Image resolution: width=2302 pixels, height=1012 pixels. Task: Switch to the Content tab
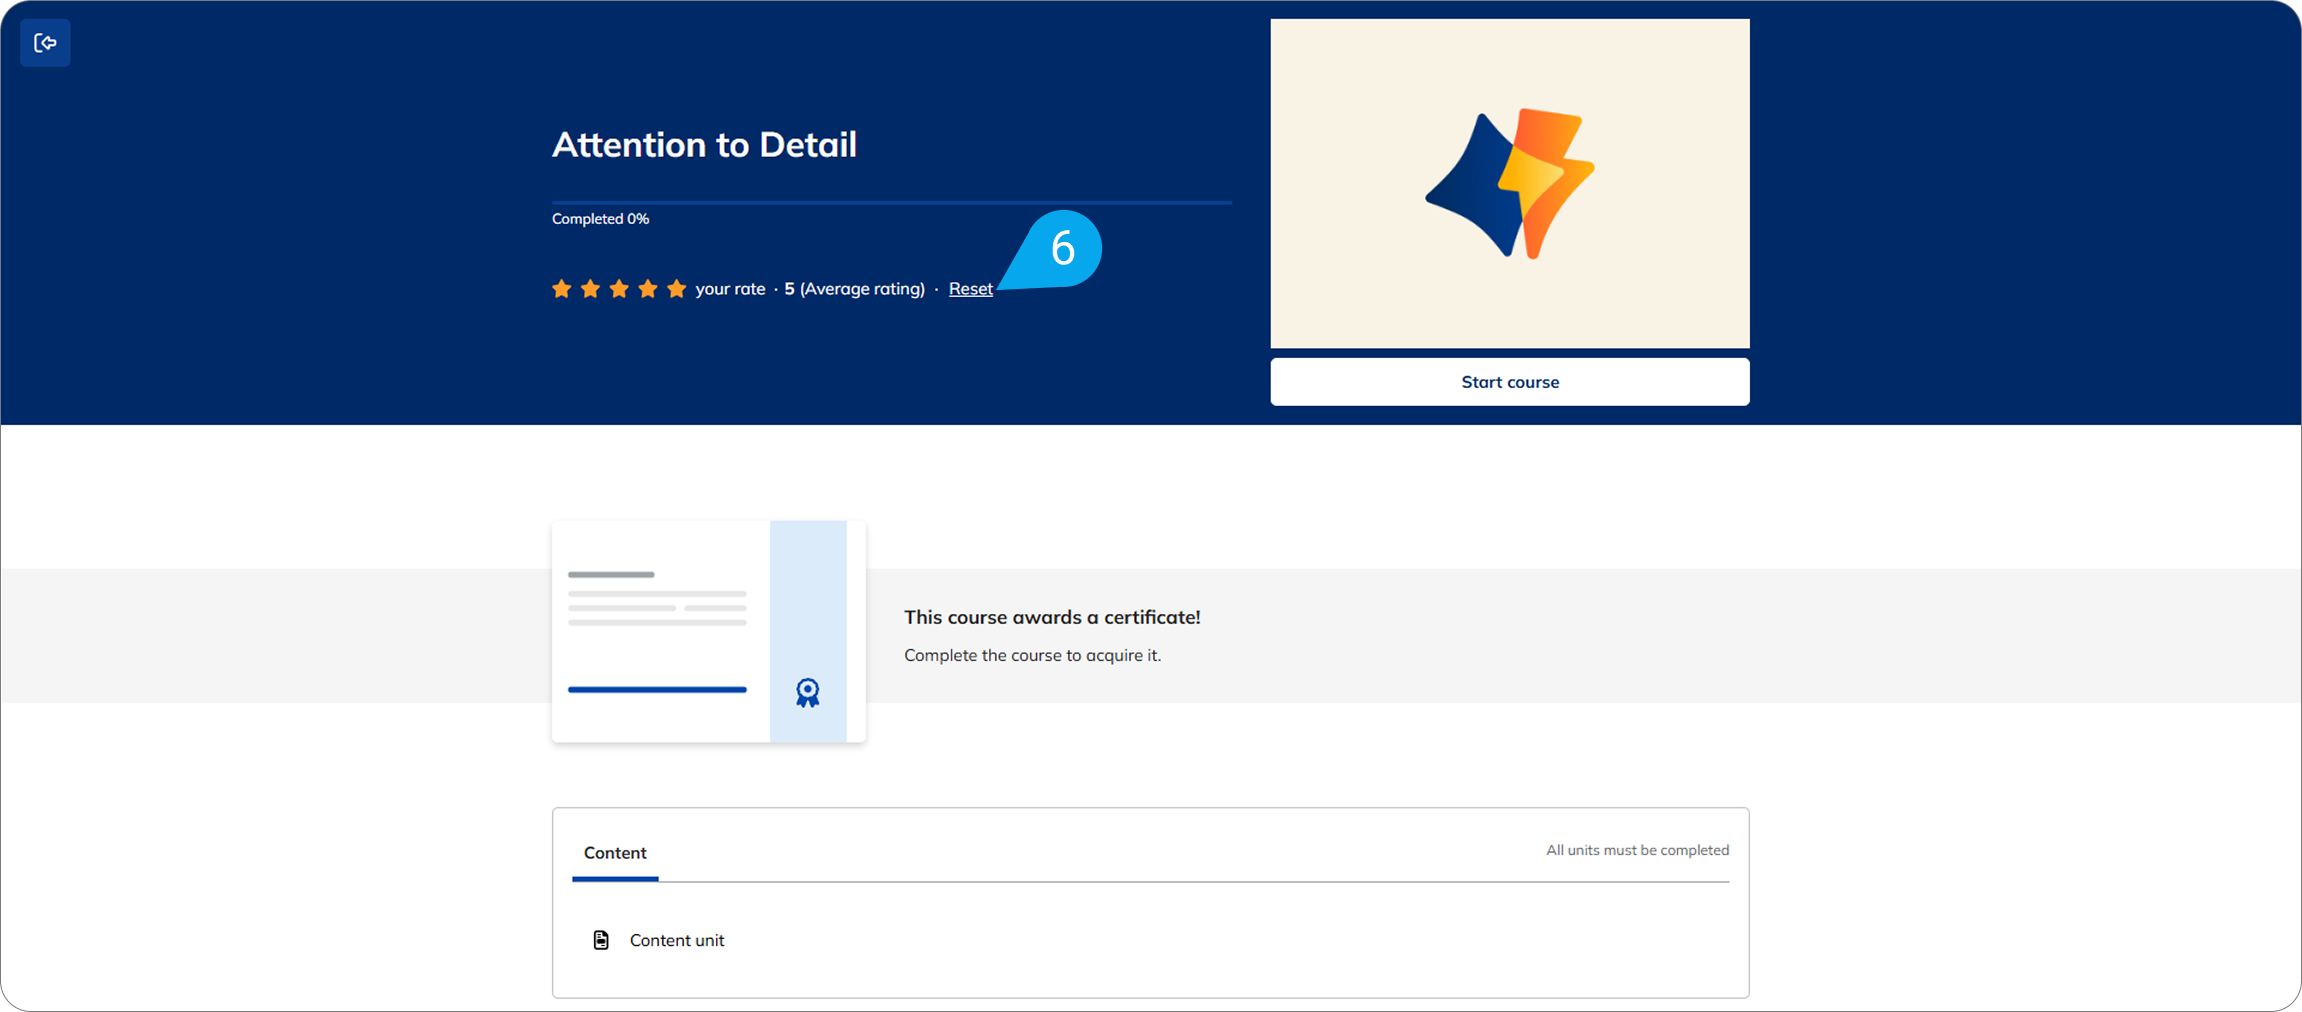click(x=615, y=853)
